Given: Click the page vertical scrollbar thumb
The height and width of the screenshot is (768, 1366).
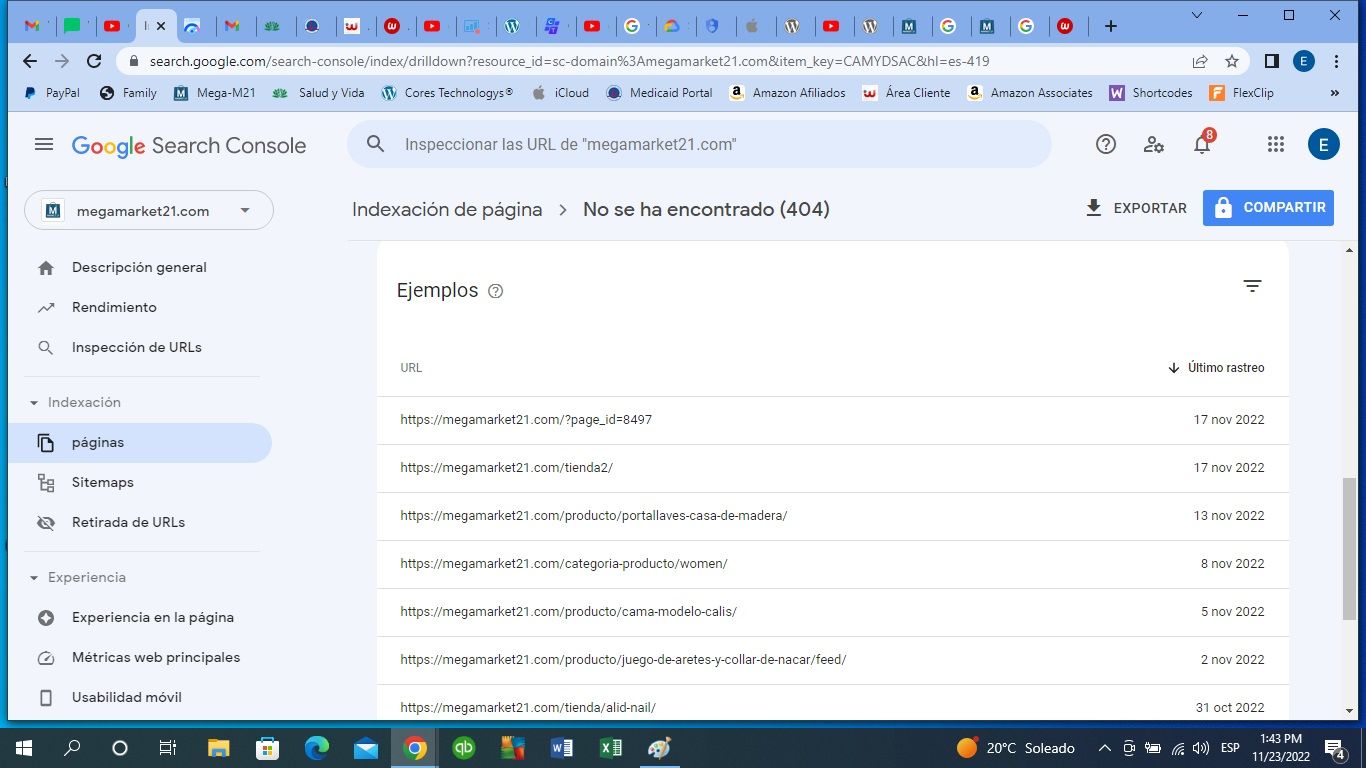Looking at the screenshot, I should pos(1349,548).
